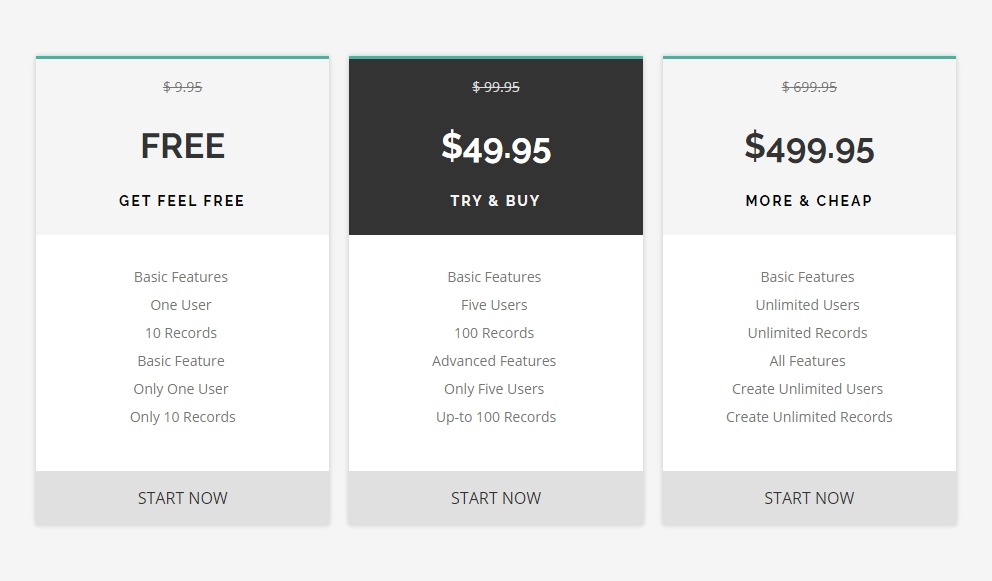This screenshot has width=992, height=581.
Task: Click START NOW under the $499.95 plan
Action: 809,498
